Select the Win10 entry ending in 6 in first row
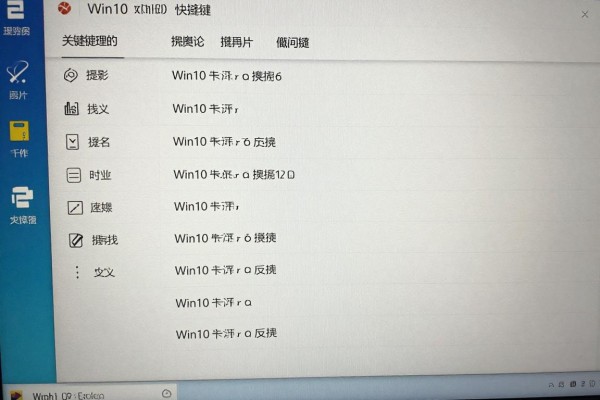This screenshot has width=600, height=400. (x=227, y=76)
